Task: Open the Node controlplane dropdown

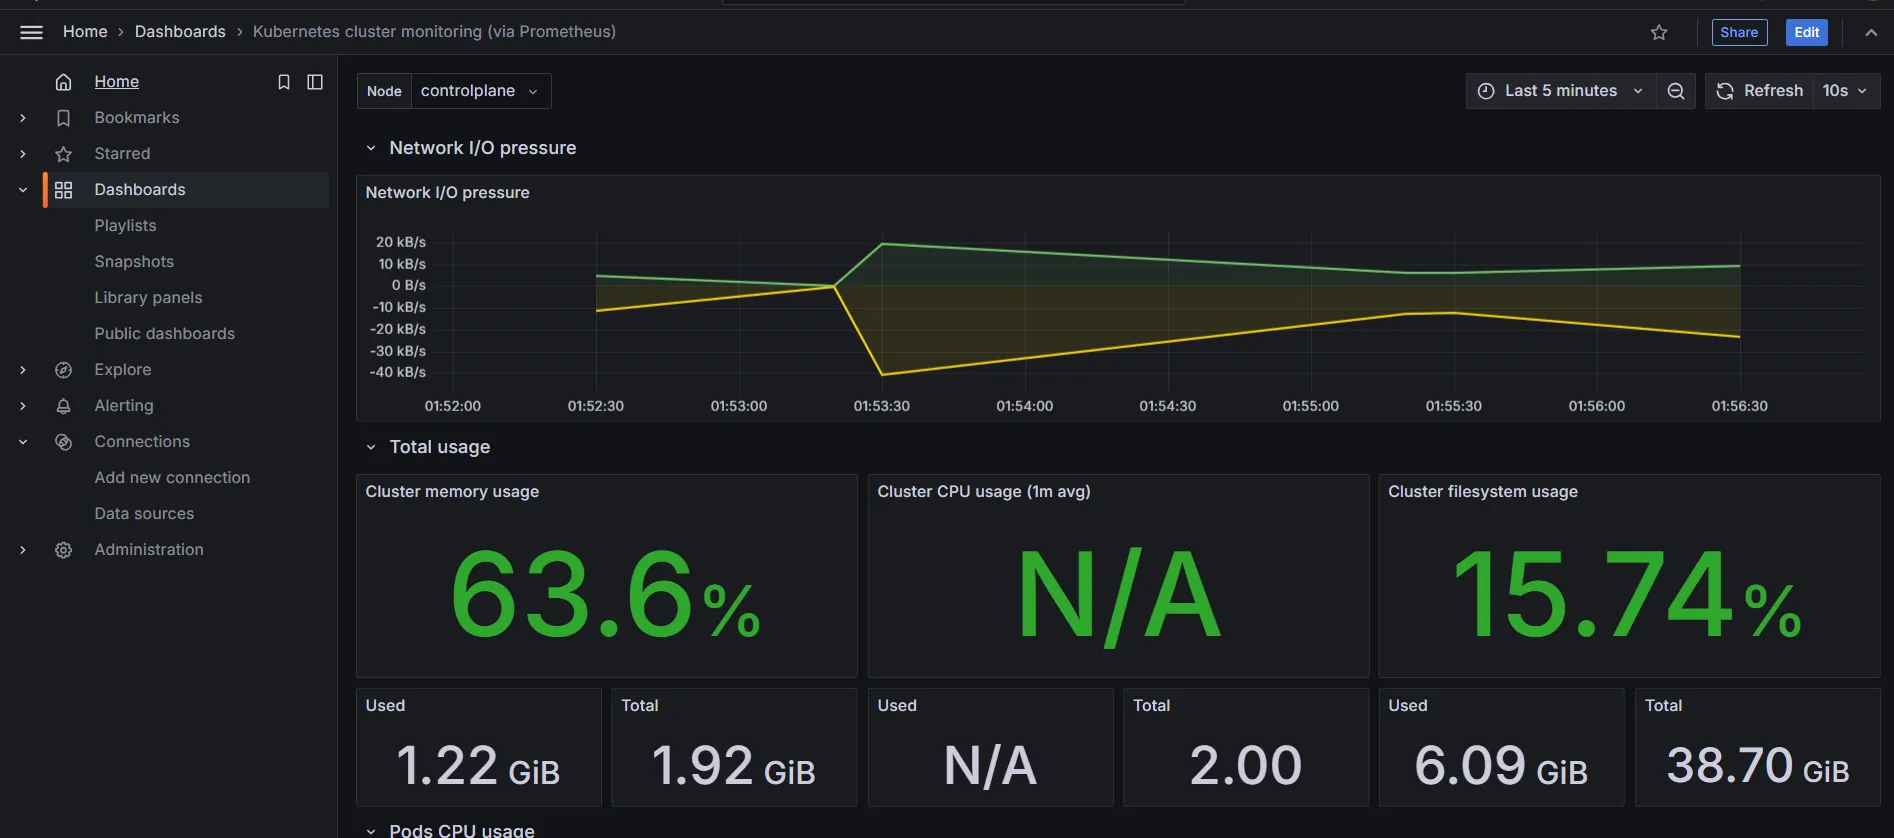Action: tap(480, 91)
